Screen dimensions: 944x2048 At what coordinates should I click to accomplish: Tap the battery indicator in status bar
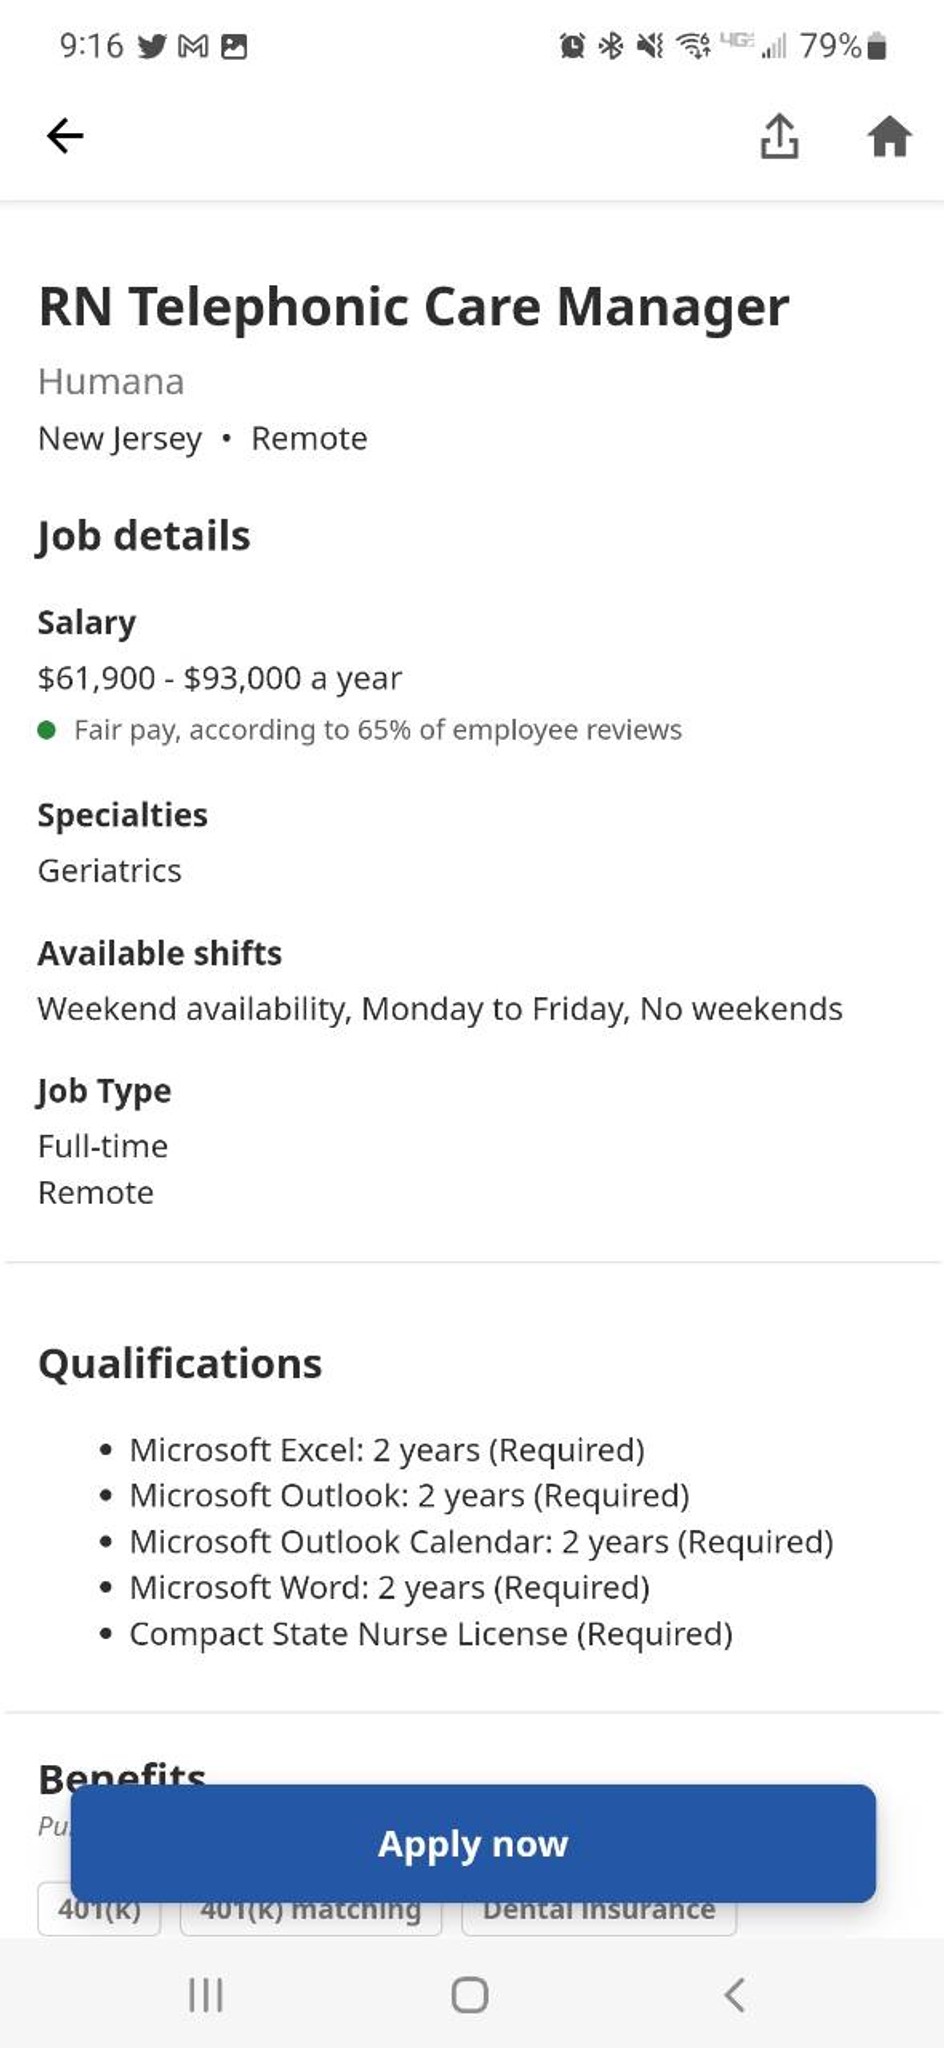(876, 46)
